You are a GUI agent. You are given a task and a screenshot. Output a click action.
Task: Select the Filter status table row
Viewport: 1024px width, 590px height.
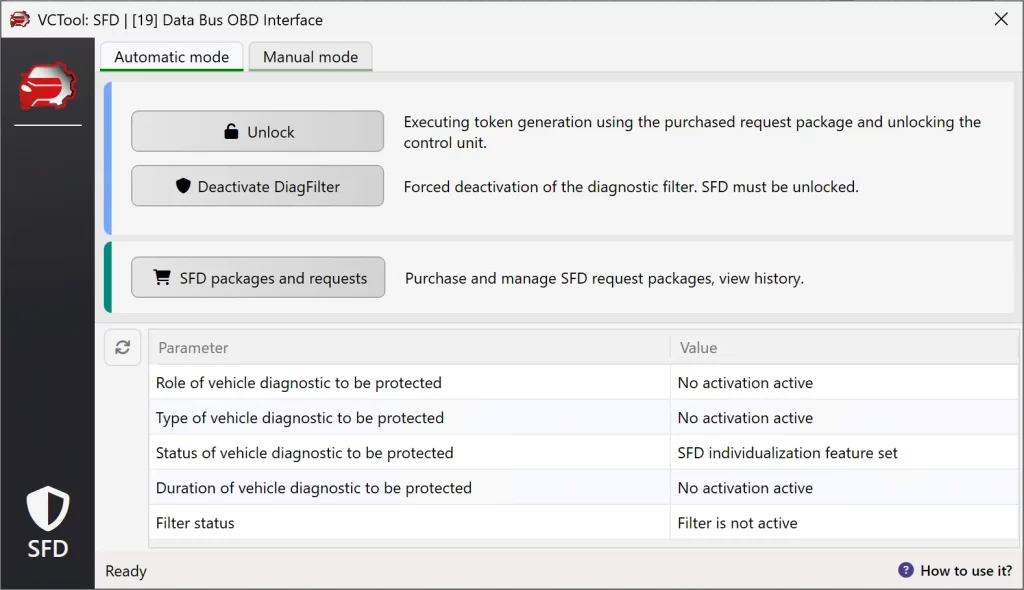(x=400, y=522)
